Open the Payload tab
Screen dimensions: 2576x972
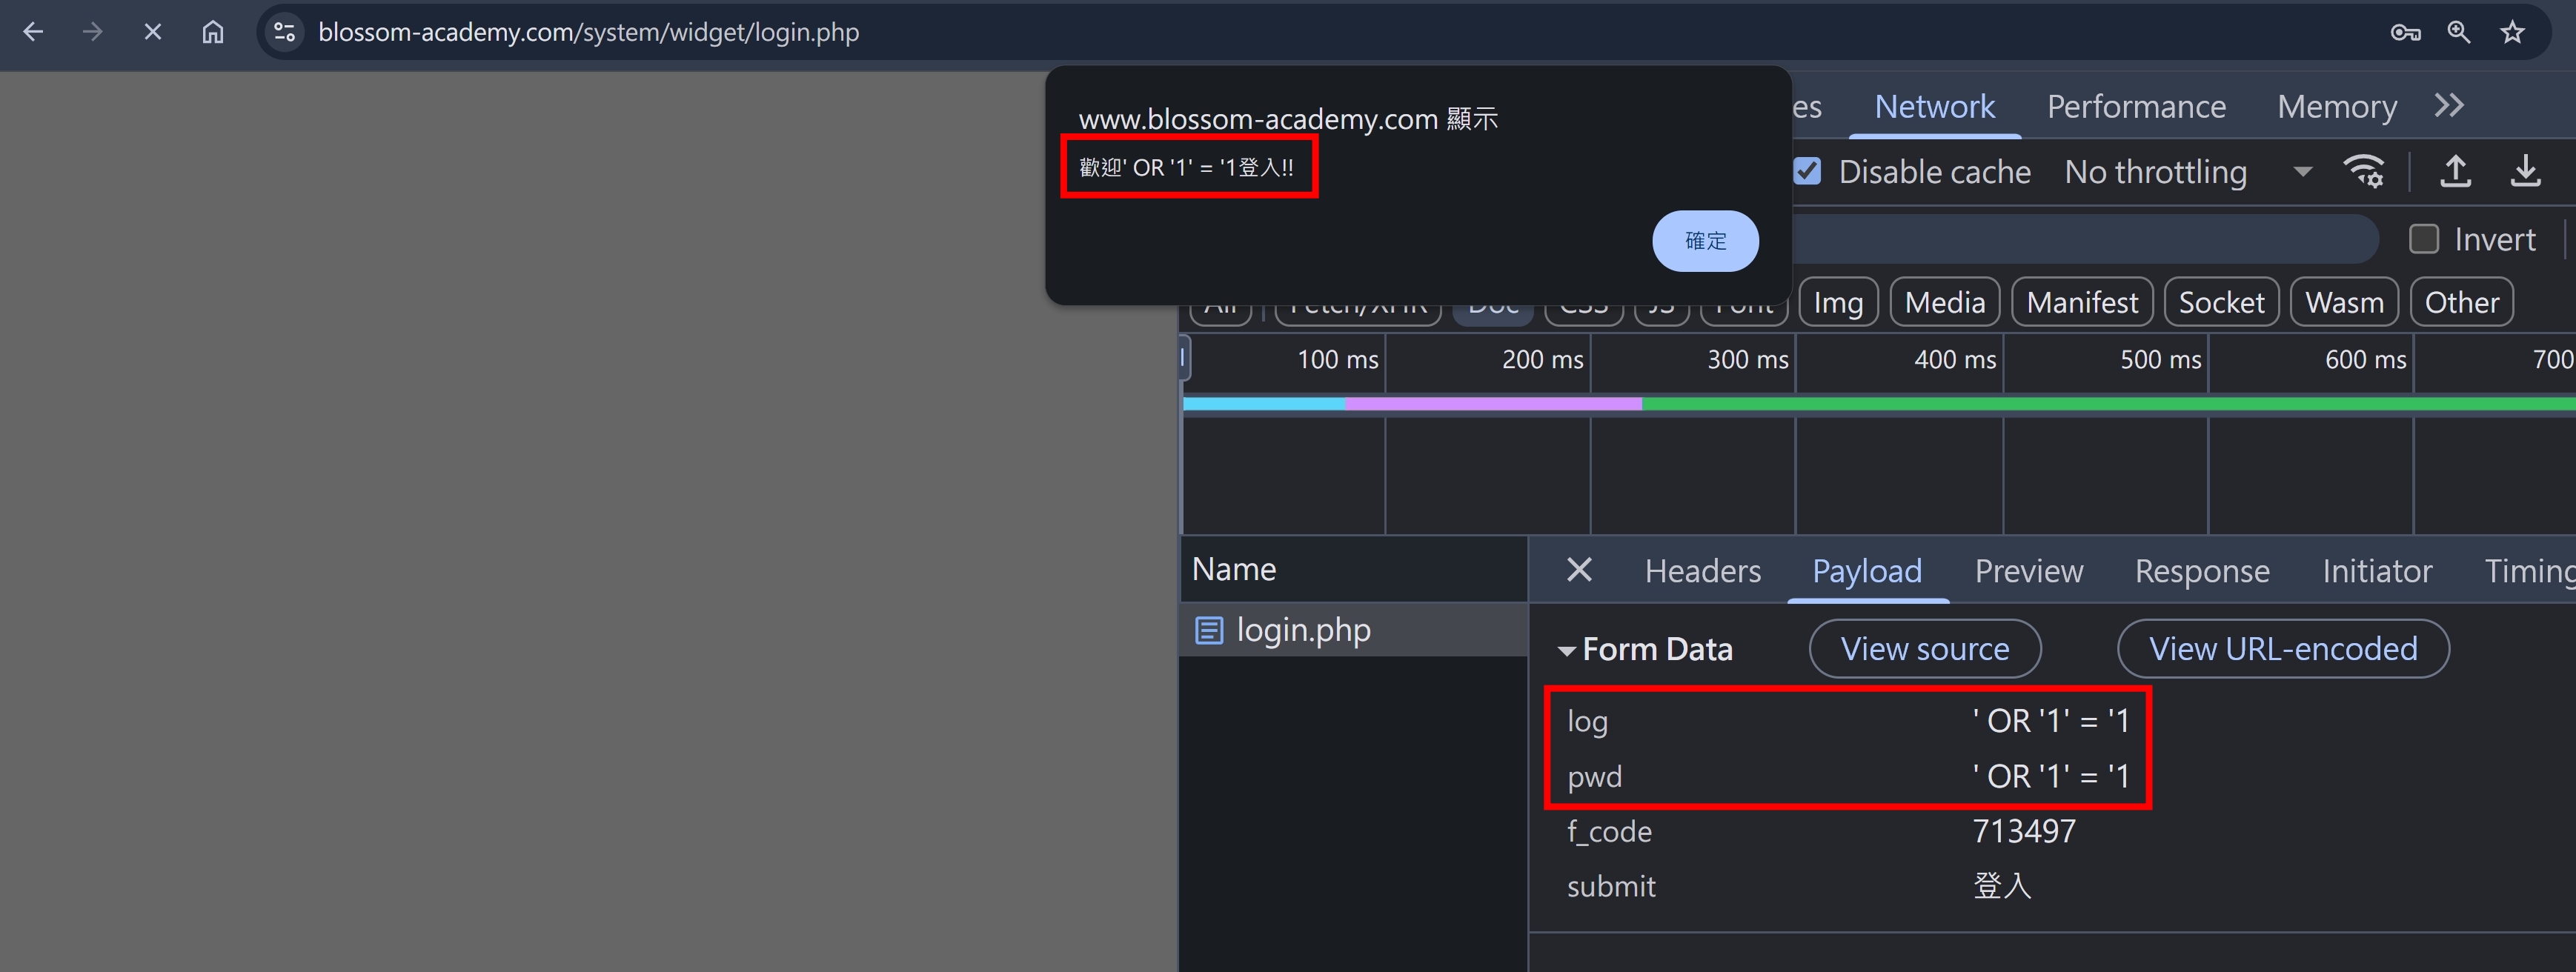coord(1867,571)
